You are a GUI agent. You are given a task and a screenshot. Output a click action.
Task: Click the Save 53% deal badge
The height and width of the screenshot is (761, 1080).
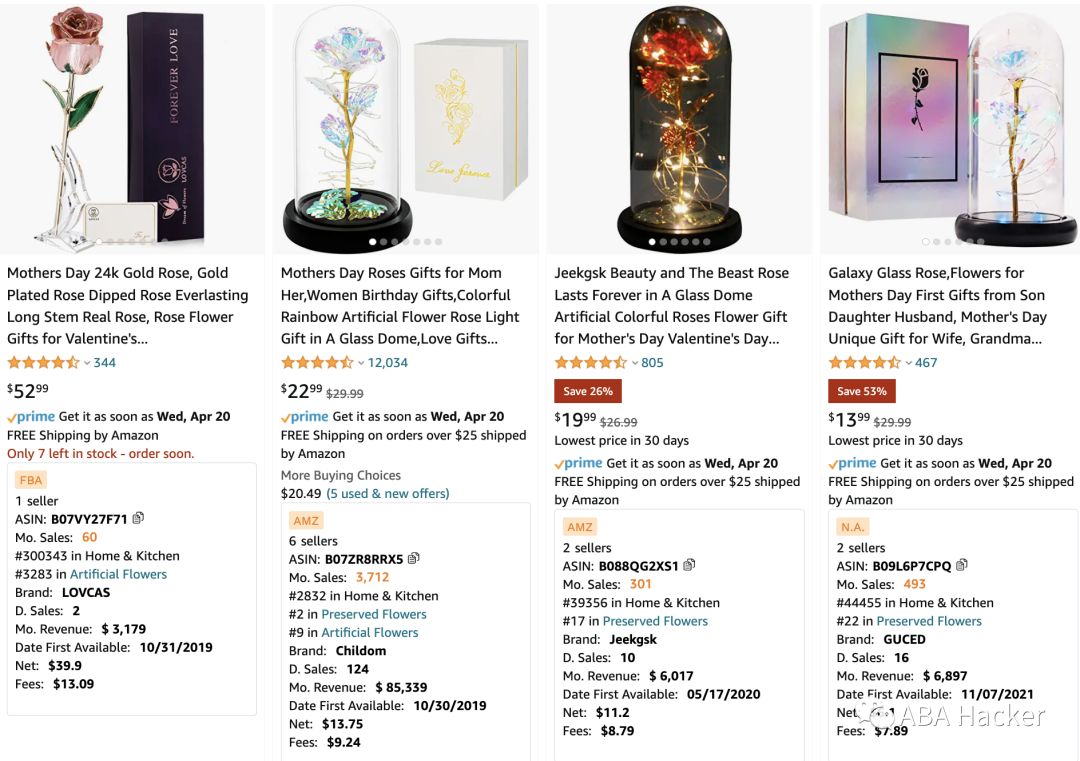click(x=862, y=391)
